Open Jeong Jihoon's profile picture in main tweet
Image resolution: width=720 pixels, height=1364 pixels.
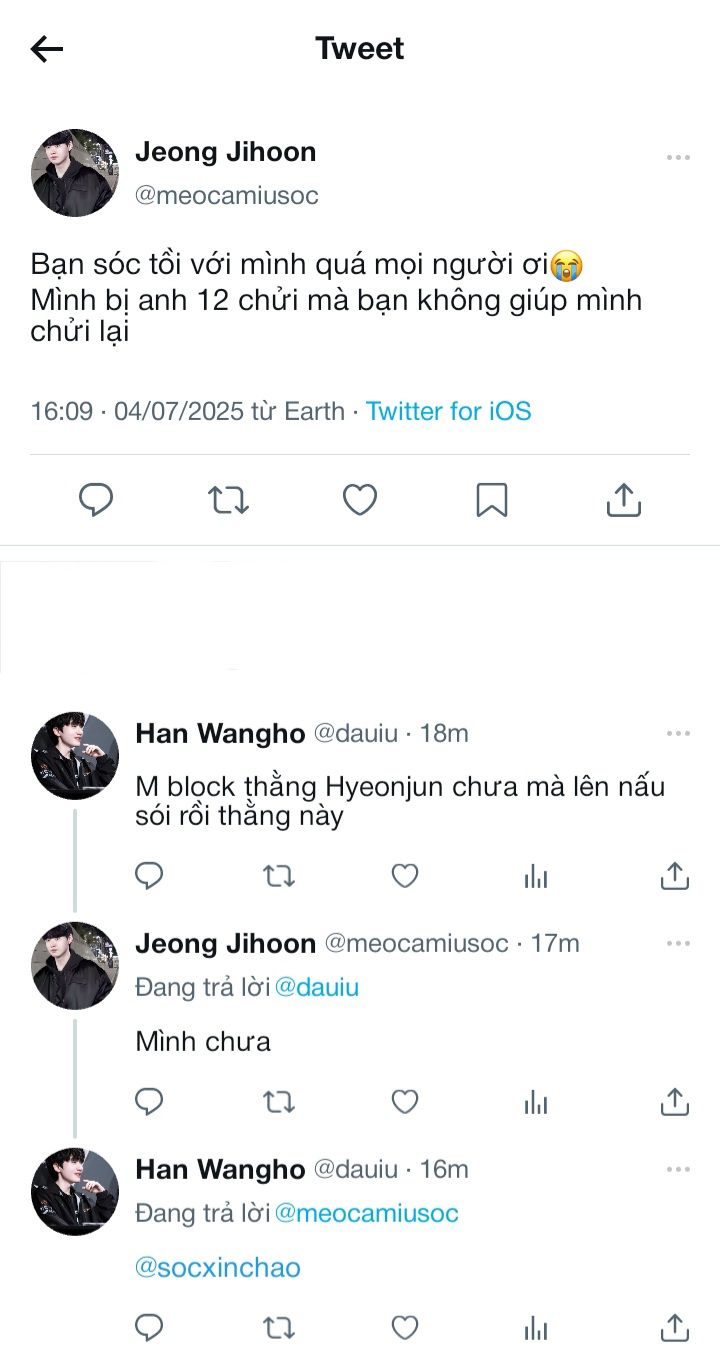click(75, 173)
